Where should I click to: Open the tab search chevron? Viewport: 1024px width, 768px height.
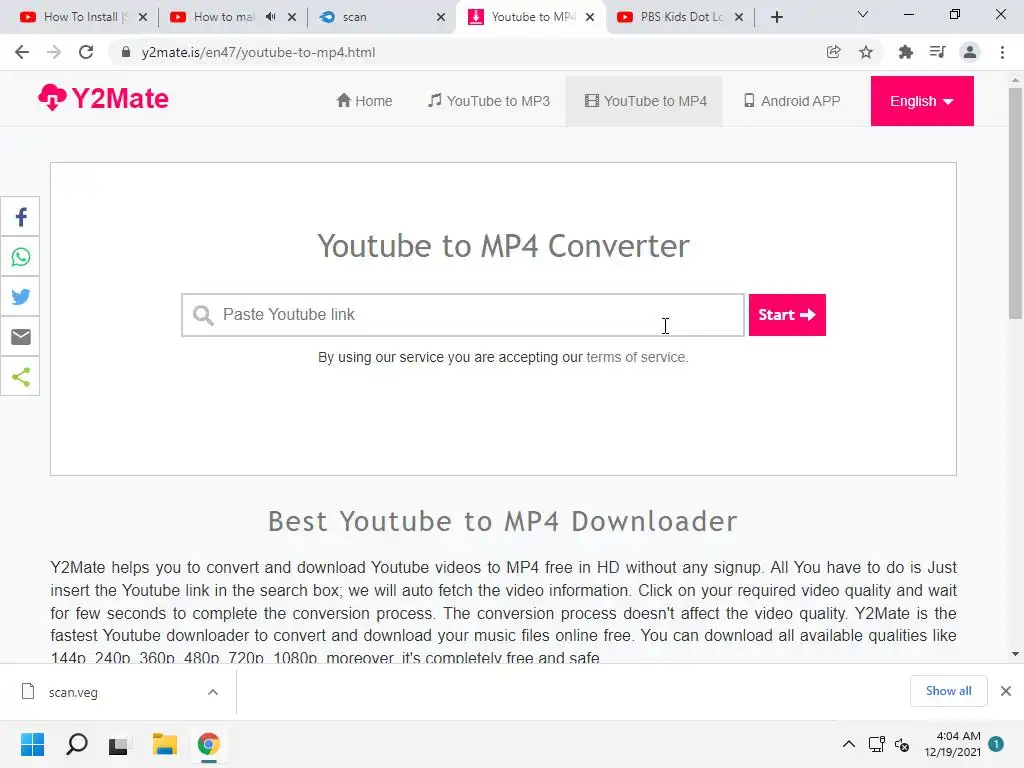point(863,14)
